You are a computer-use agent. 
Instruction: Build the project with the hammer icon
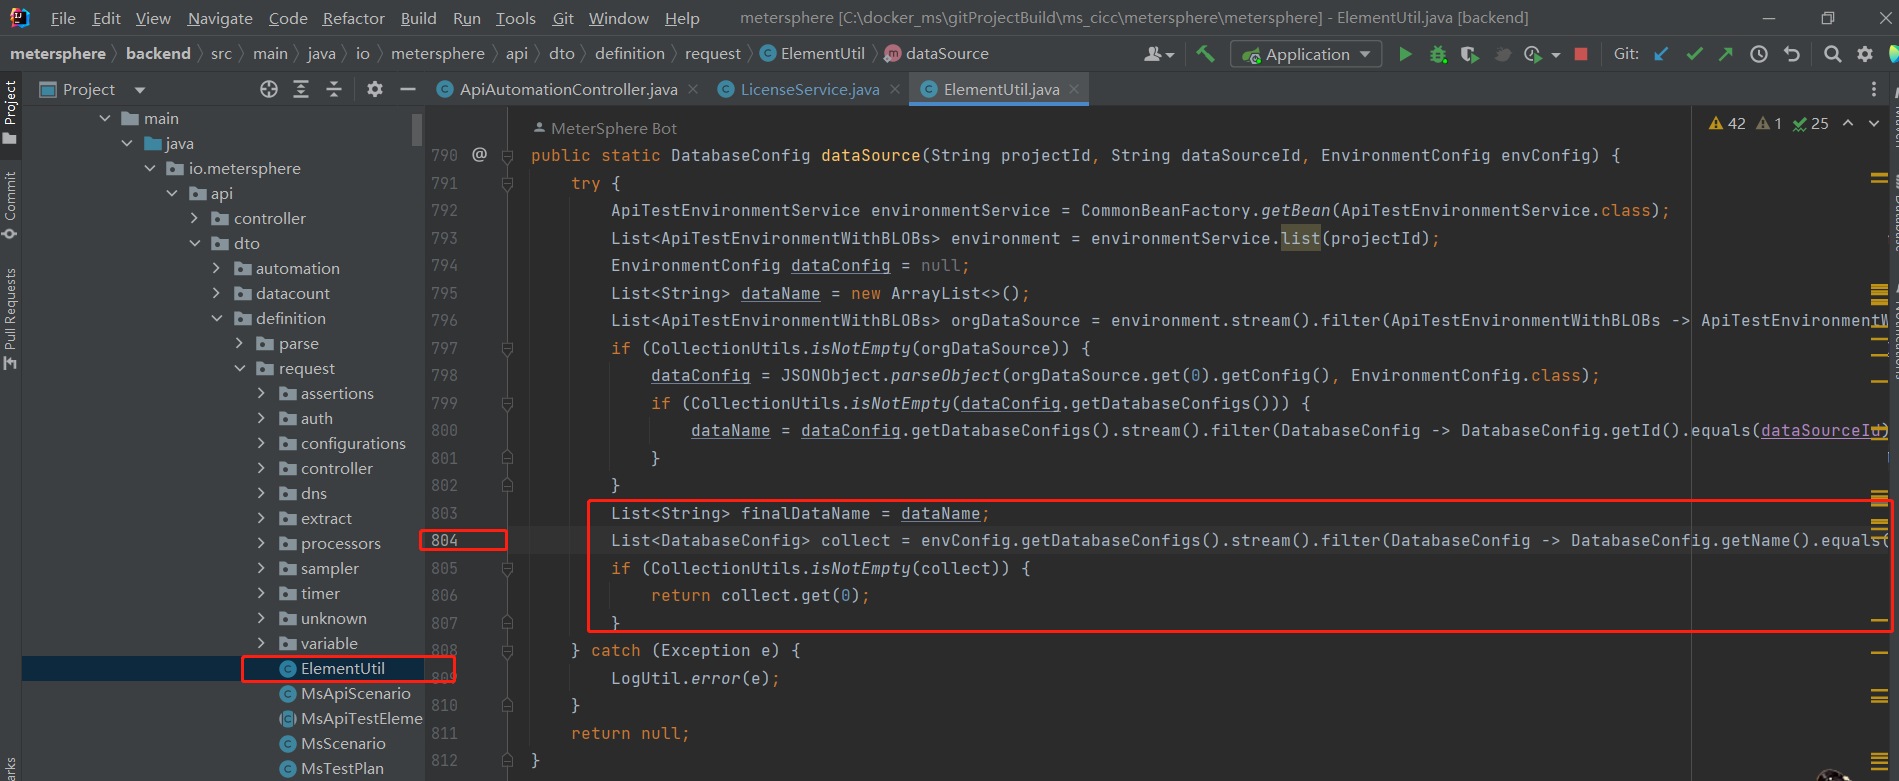tap(1205, 54)
